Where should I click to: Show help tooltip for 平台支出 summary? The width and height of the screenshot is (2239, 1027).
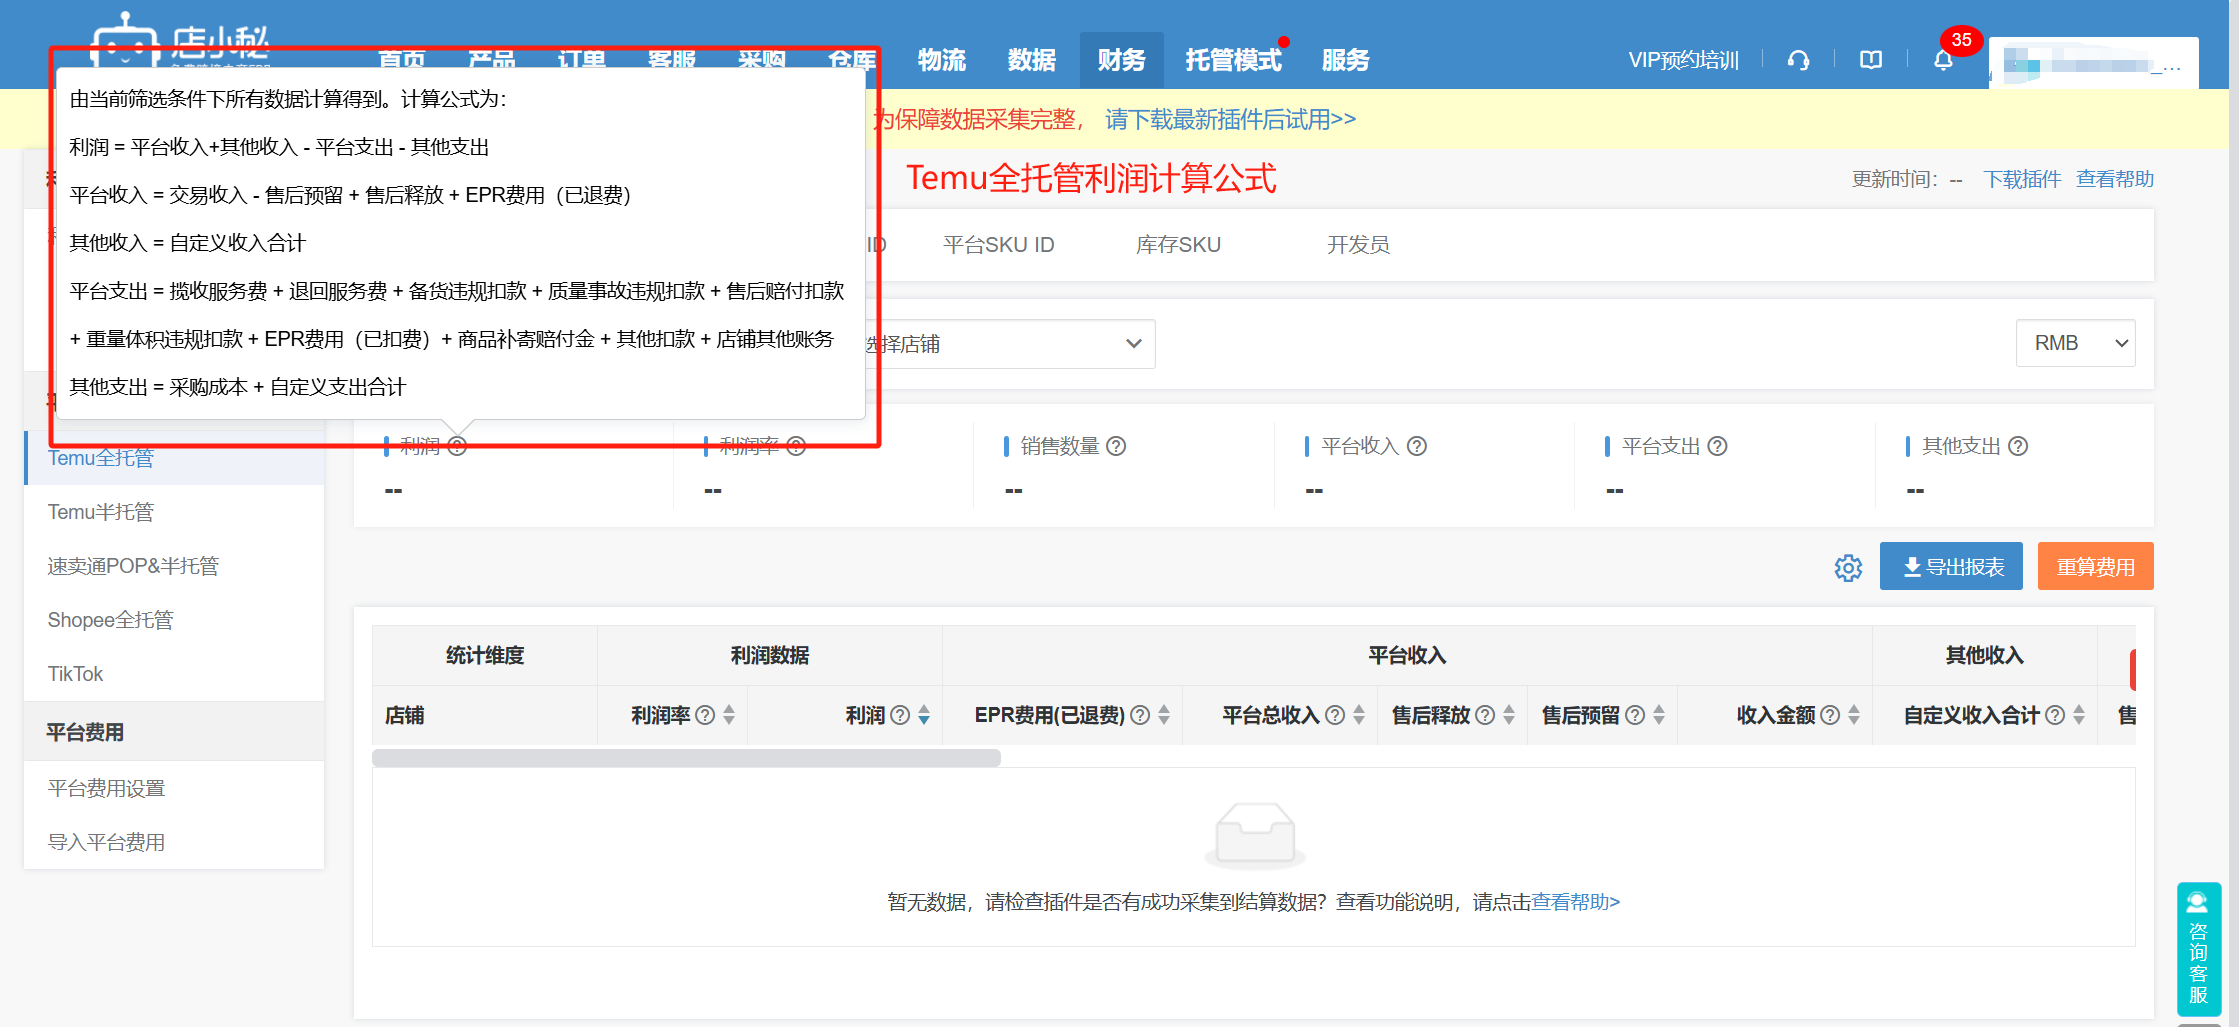(x=1717, y=446)
